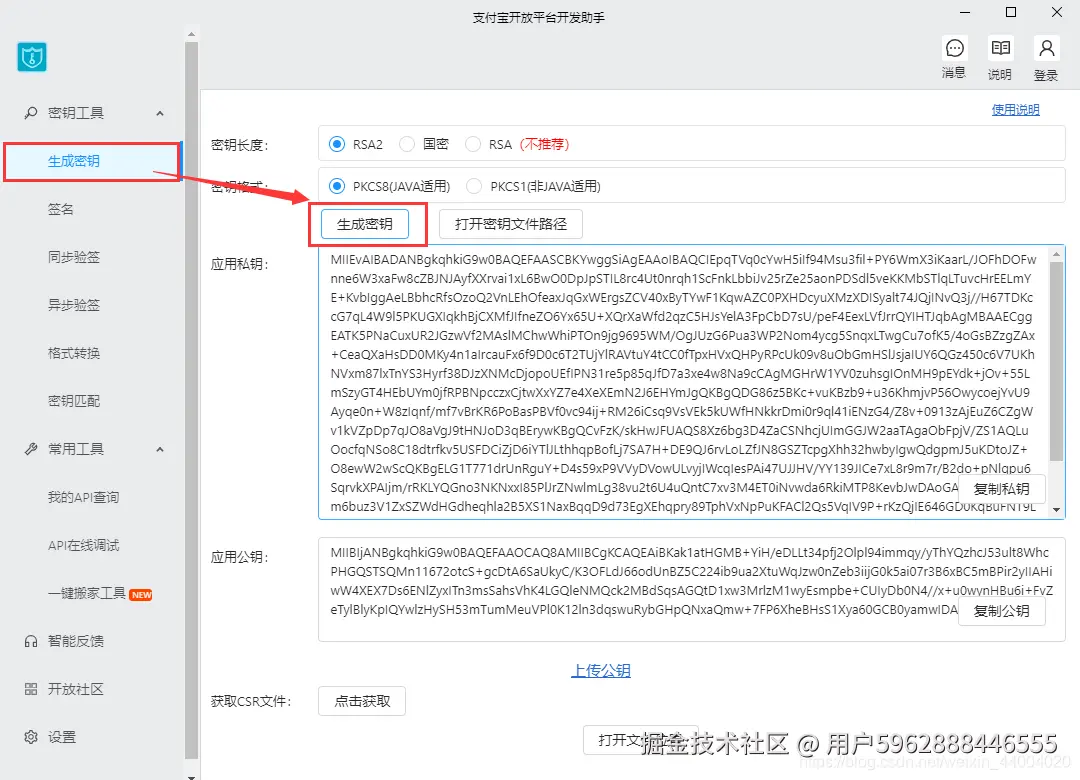The width and height of the screenshot is (1080, 780).
Task: Click the 智能反馈 headset icon
Action: point(30,642)
